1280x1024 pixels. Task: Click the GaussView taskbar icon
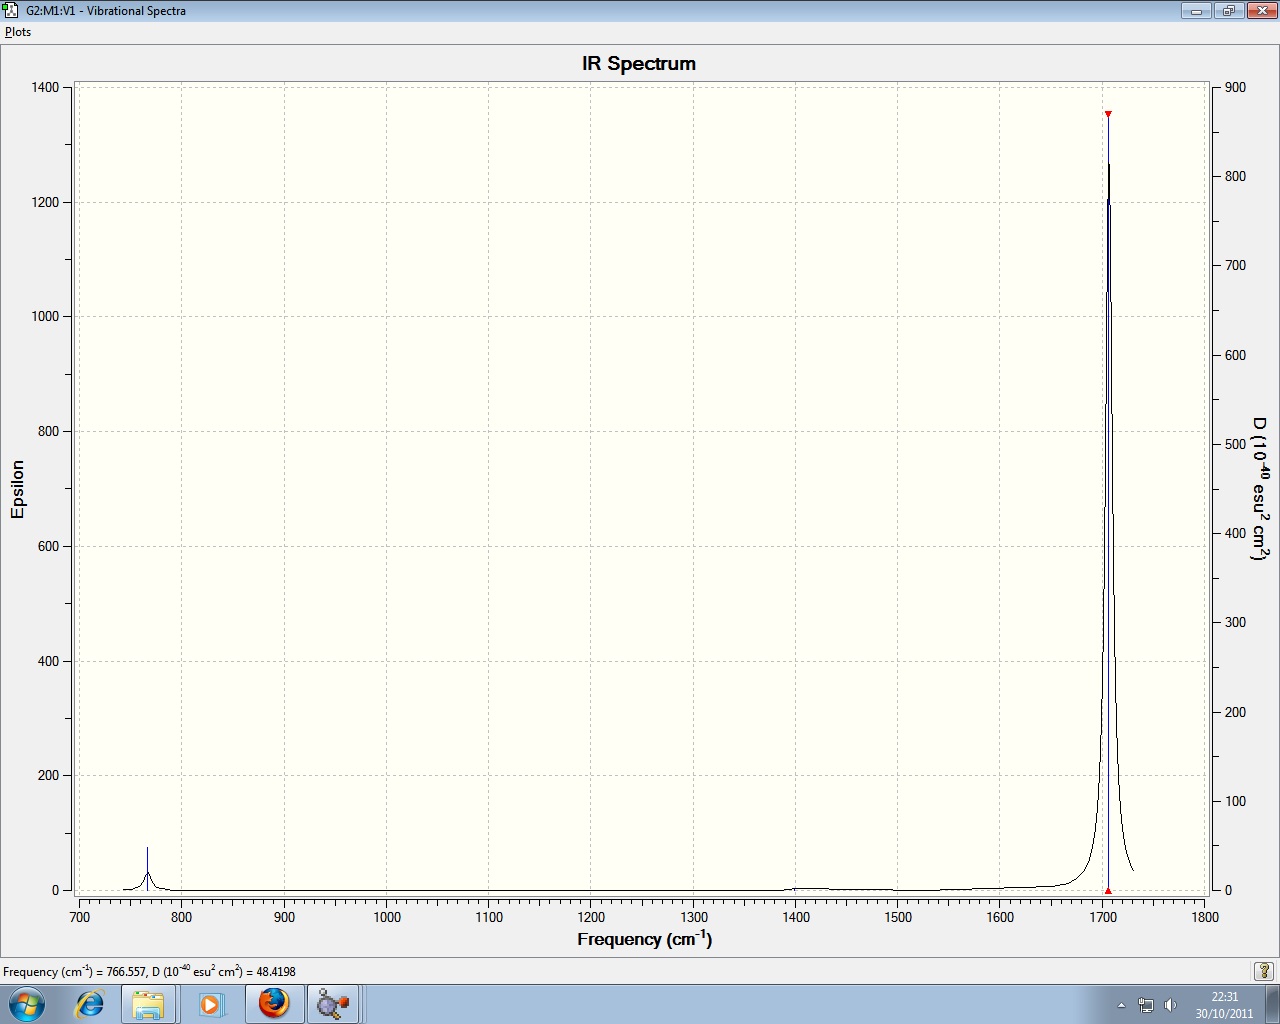tap(332, 1003)
